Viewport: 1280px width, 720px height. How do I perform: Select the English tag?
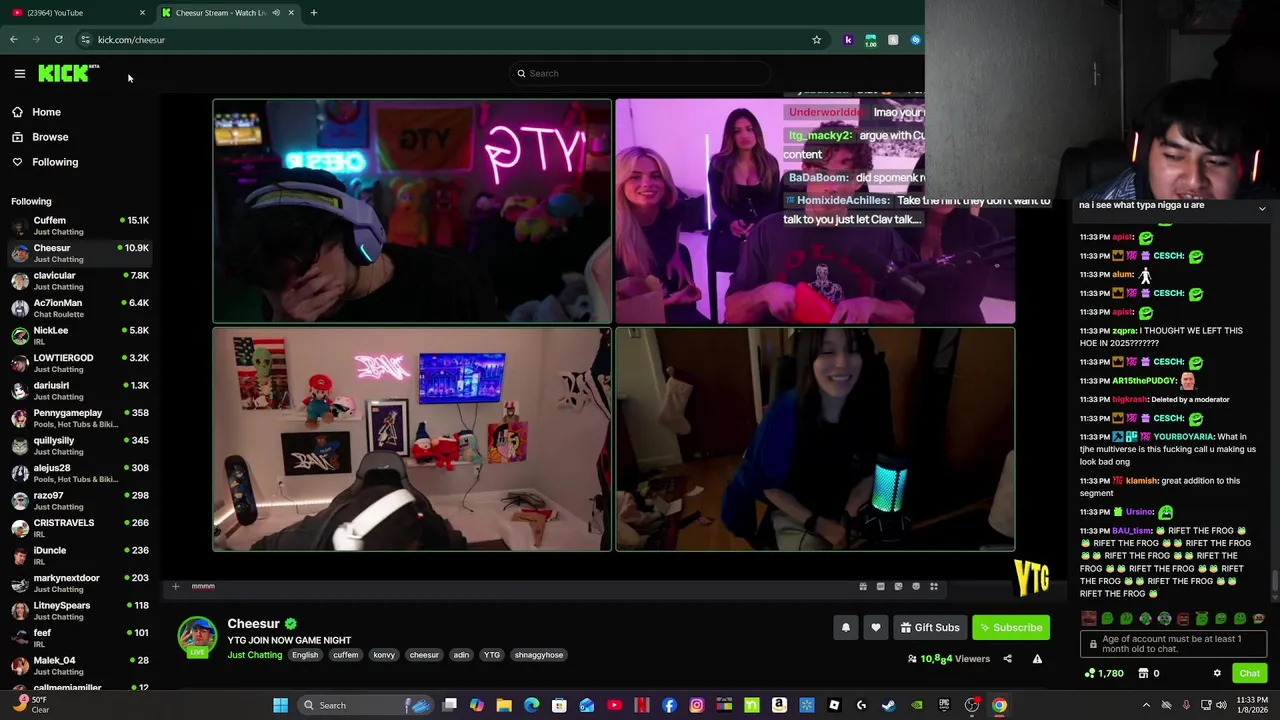pyautogui.click(x=305, y=655)
